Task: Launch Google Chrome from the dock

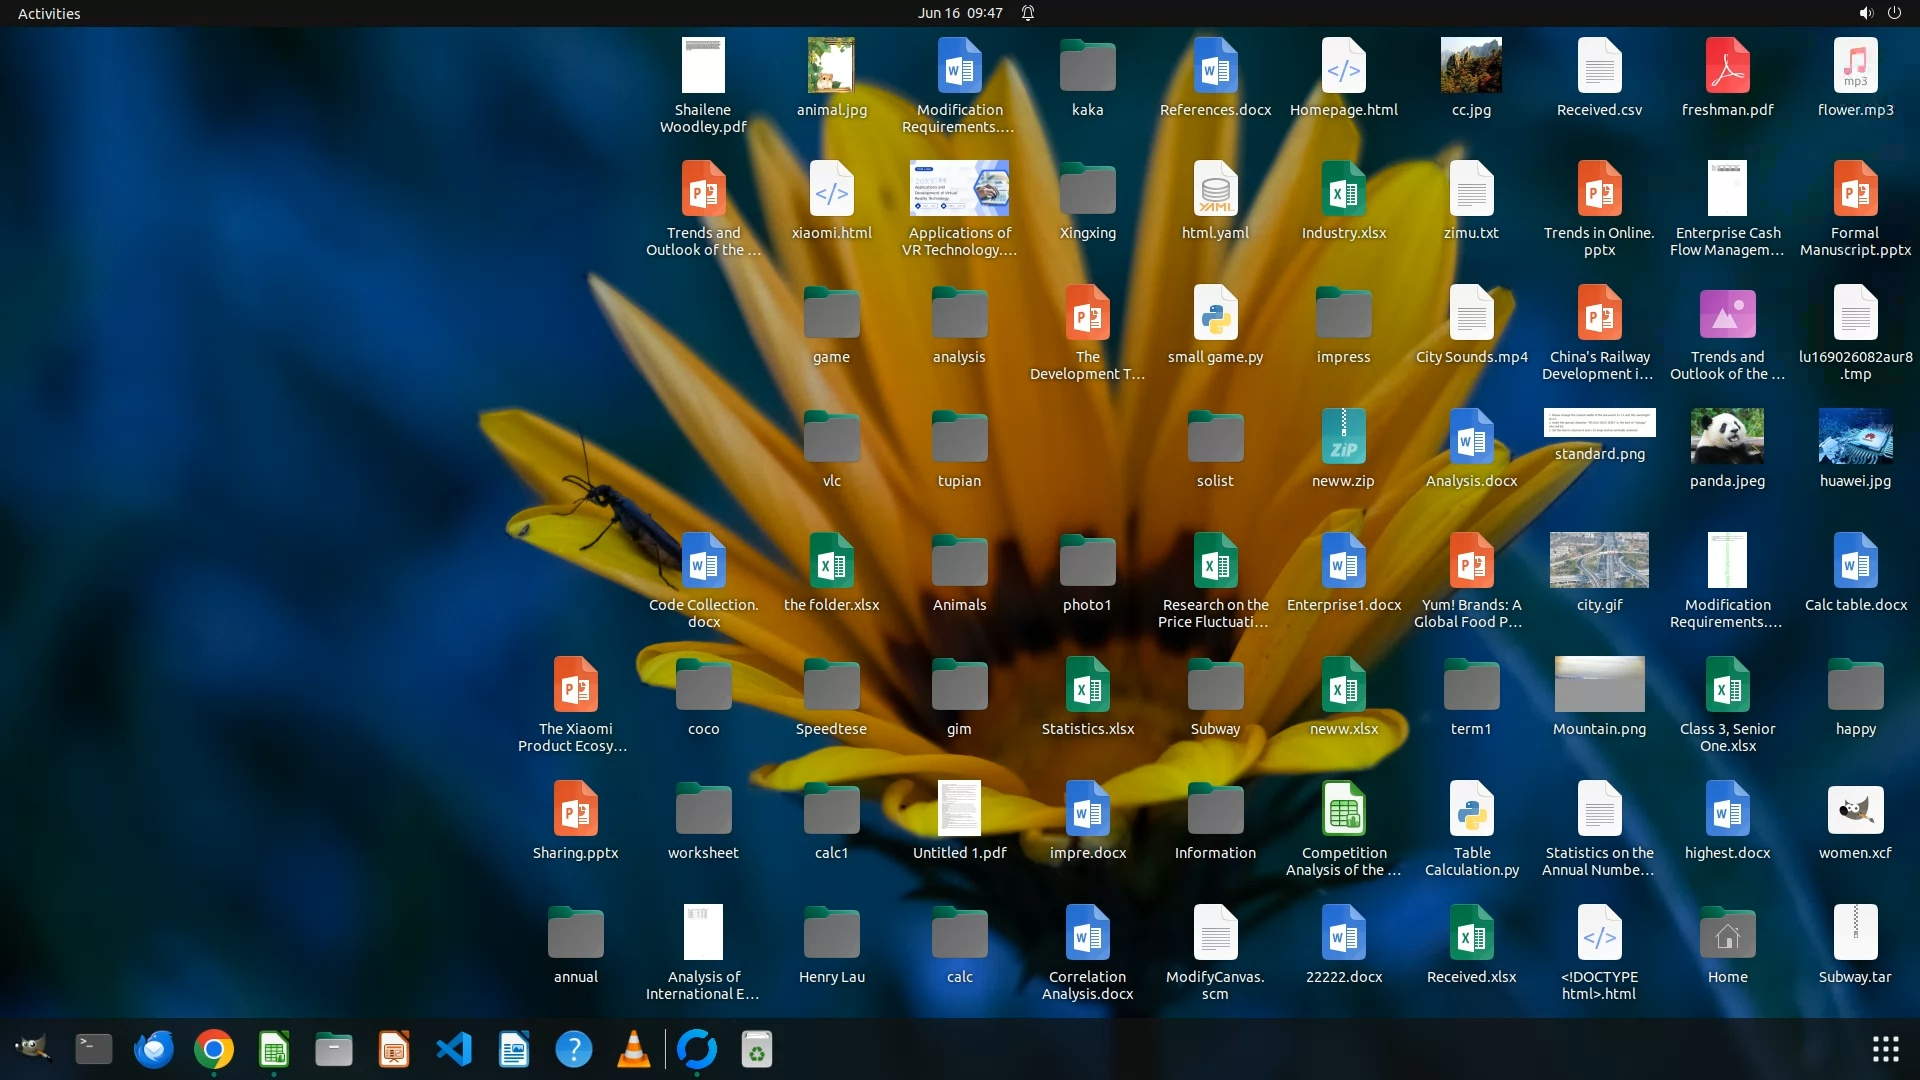Action: pos(213,1049)
